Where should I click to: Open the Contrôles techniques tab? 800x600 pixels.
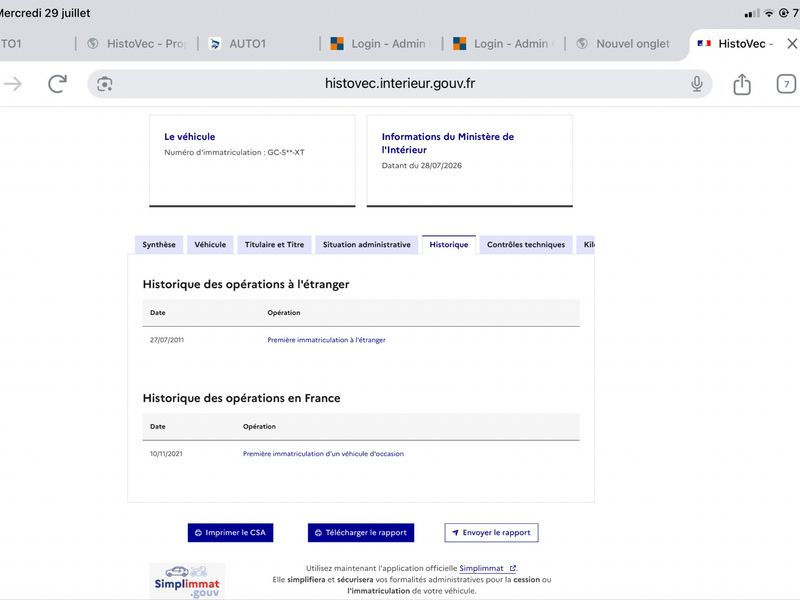point(526,245)
